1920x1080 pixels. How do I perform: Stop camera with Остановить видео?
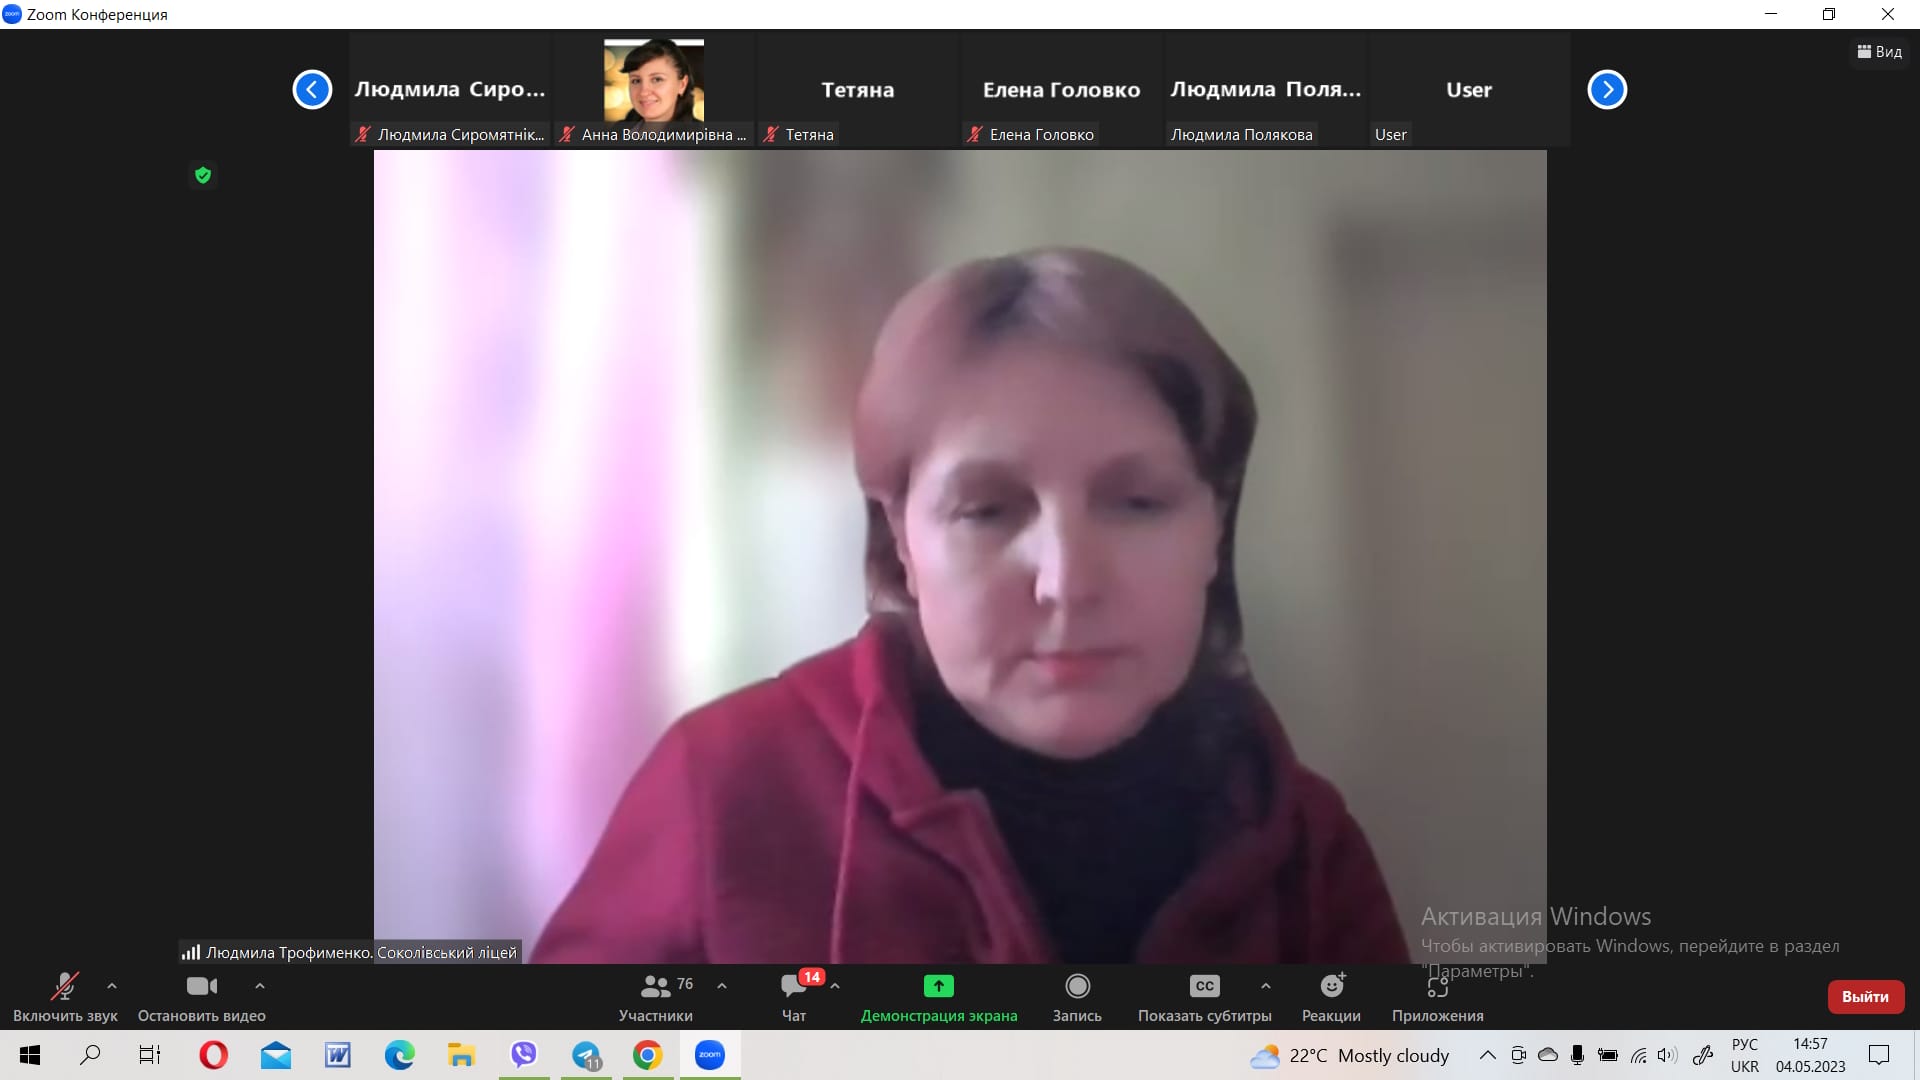click(202, 998)
